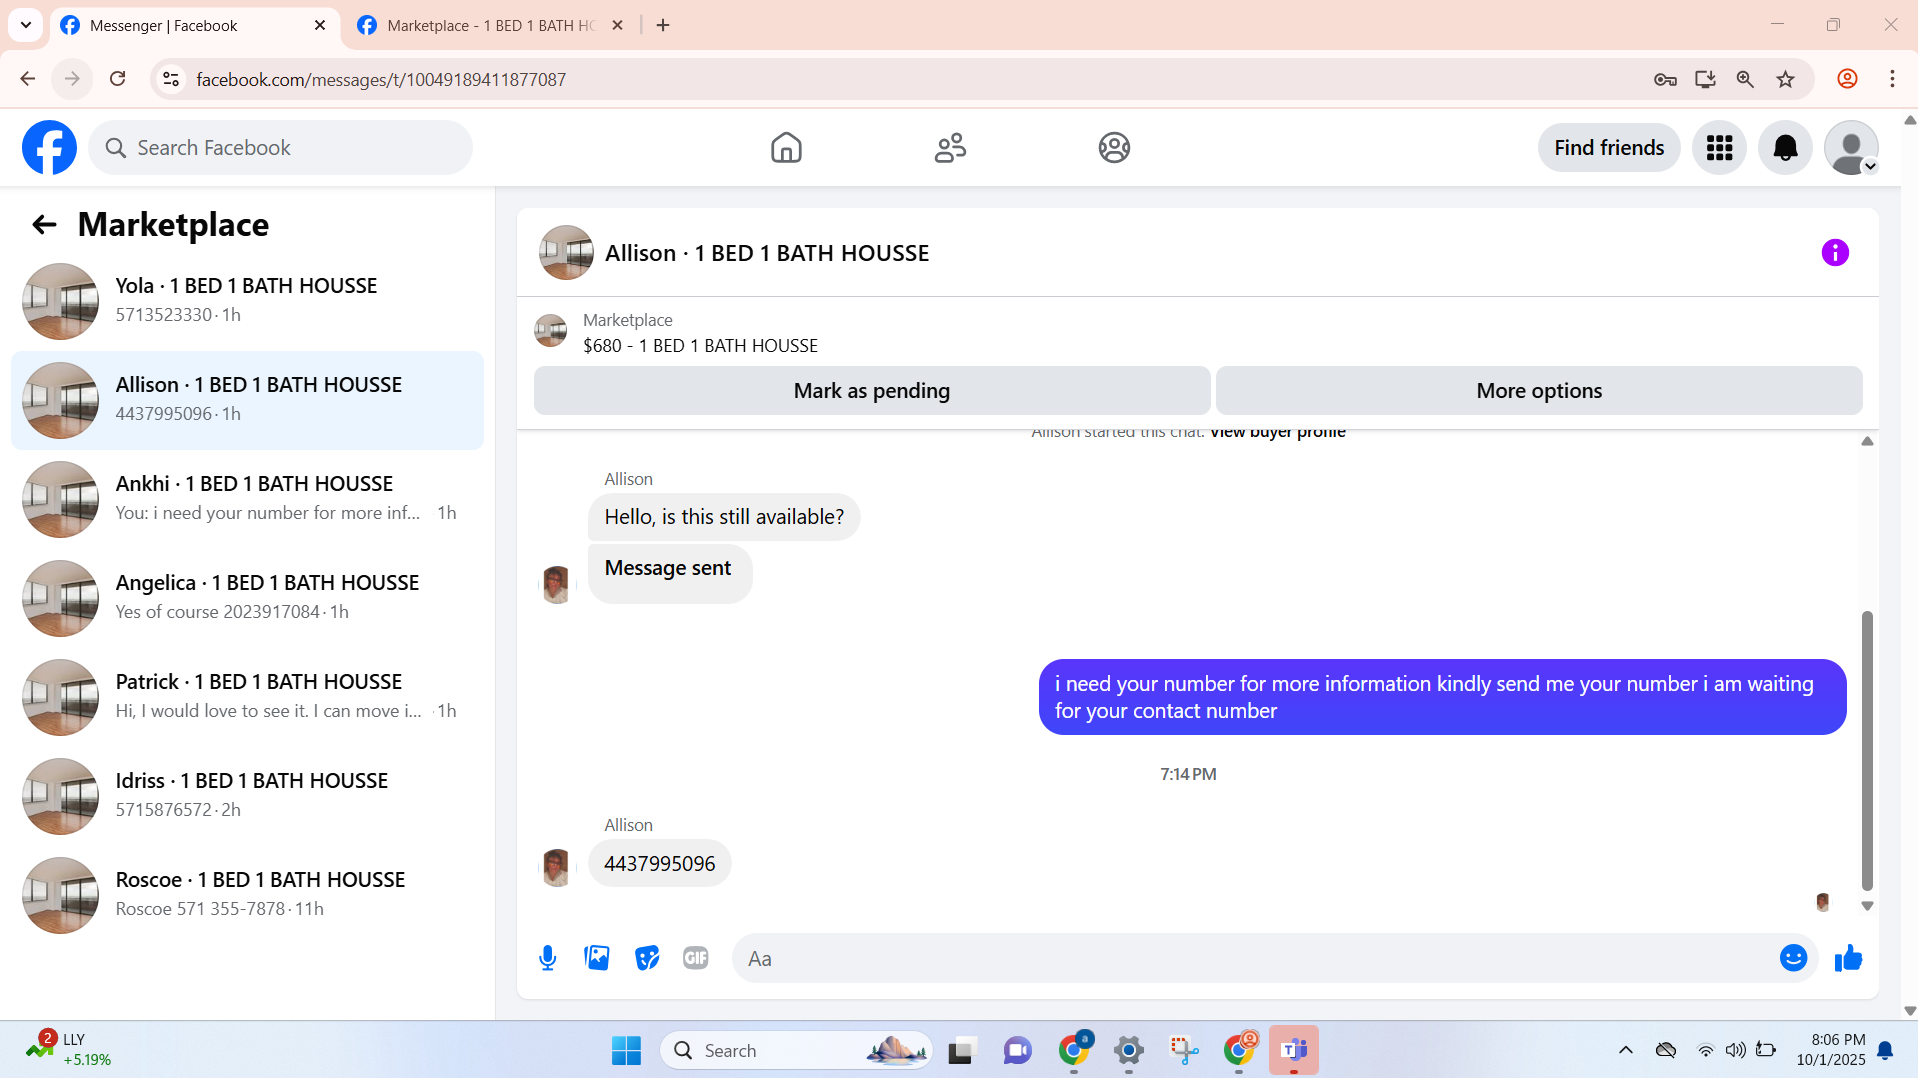Open the Ankhi conversation

(x=247, y=499)
